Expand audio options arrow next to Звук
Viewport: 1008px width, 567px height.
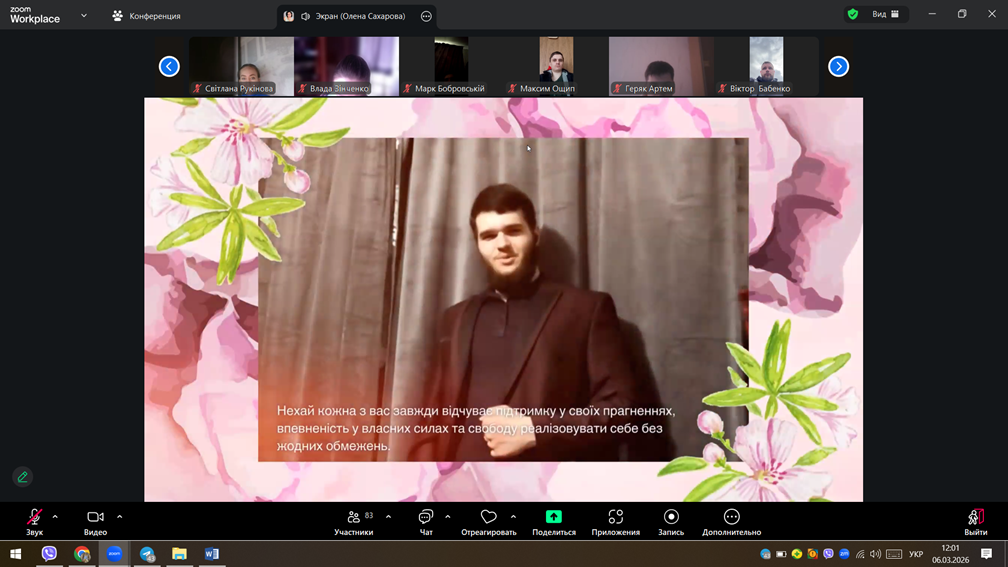point(55,517)
